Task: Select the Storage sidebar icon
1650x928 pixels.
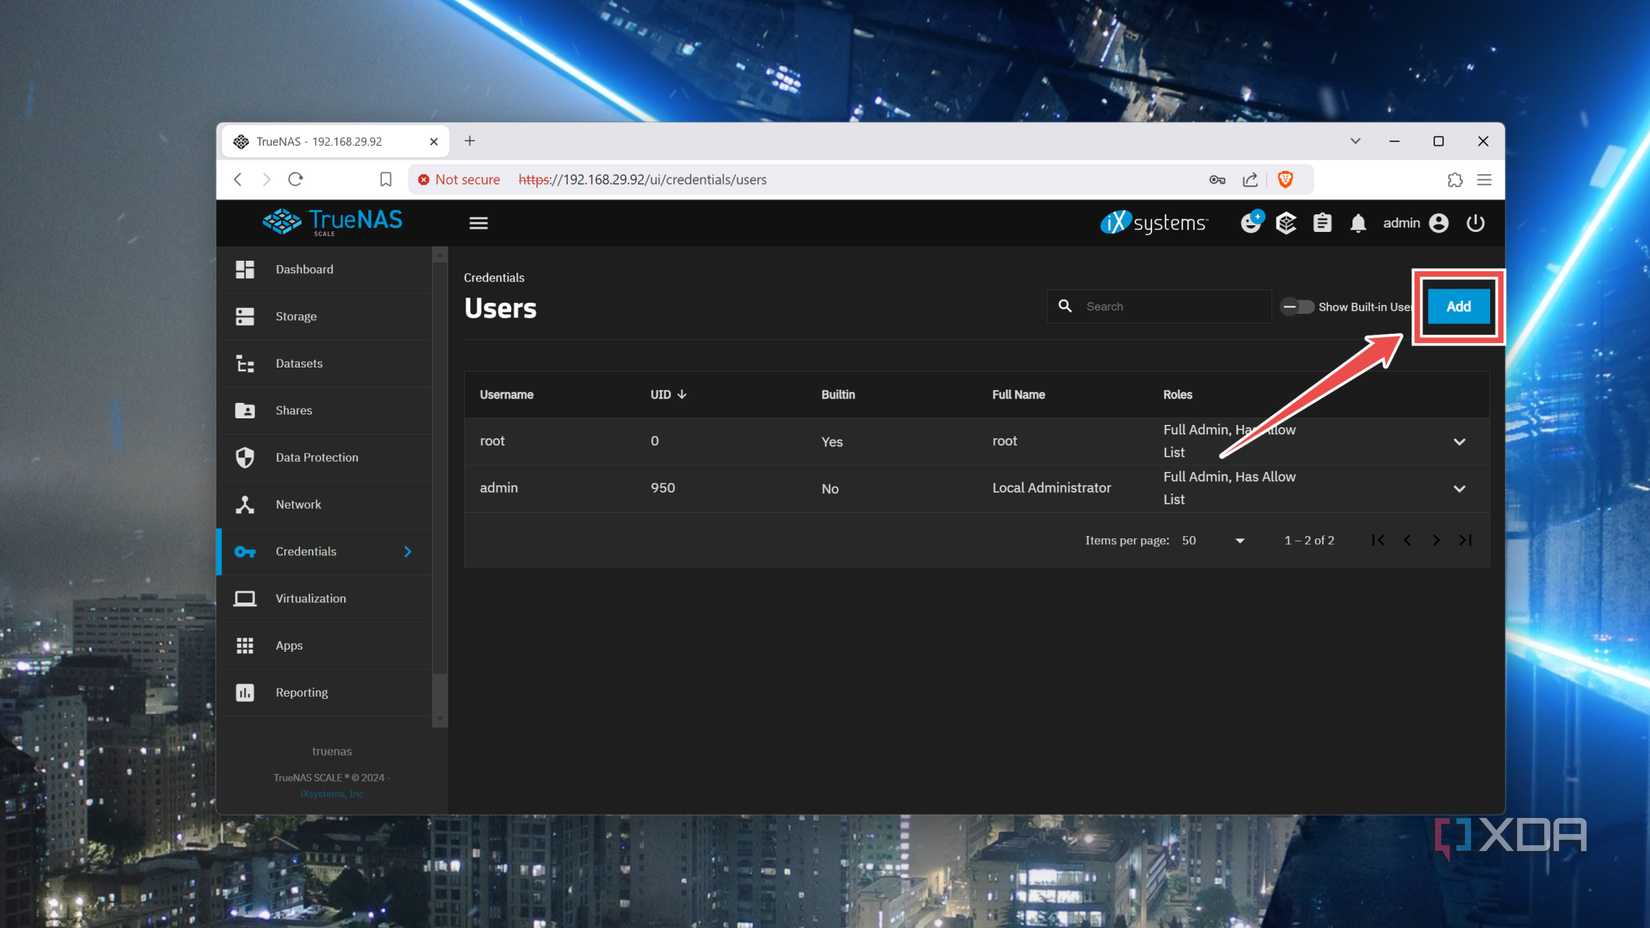Action: pyautogui.click(x=245, y=316)
